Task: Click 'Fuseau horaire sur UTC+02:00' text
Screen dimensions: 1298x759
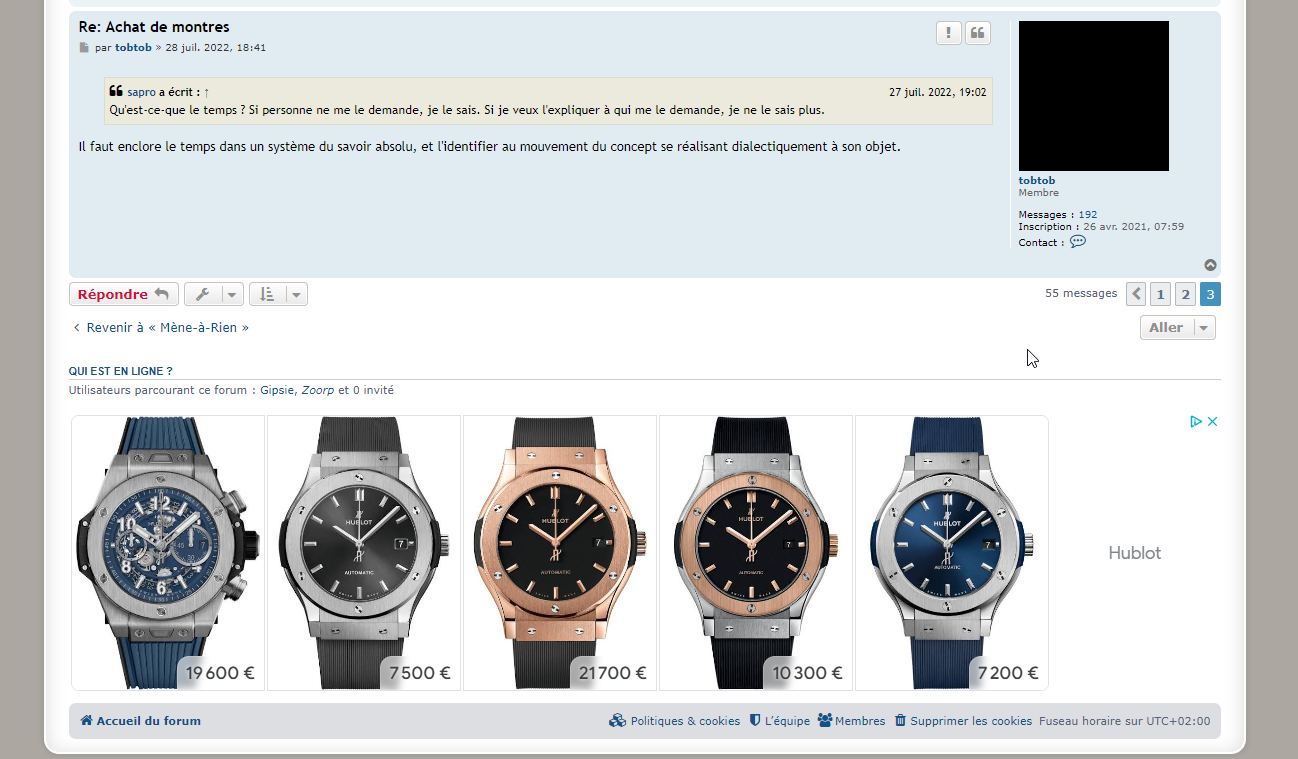Action: [x=1124, y=721]
